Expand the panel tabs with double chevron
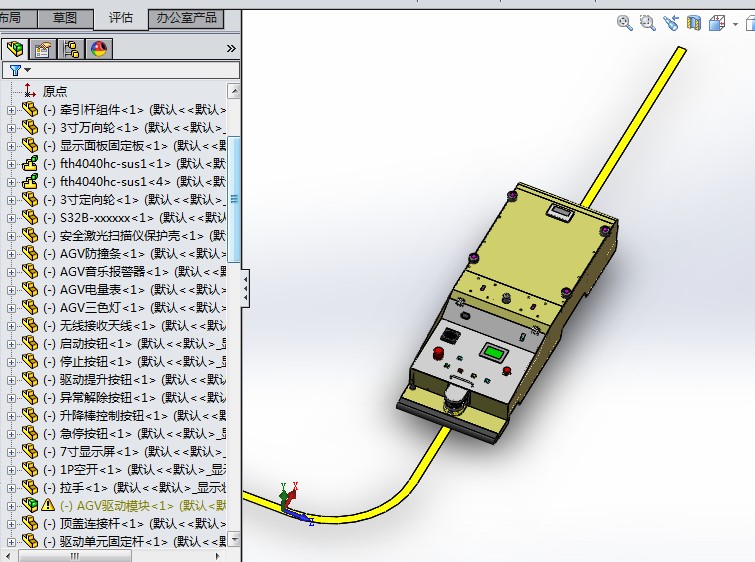Viewport: 755px width, 562px height. point(231,49)
